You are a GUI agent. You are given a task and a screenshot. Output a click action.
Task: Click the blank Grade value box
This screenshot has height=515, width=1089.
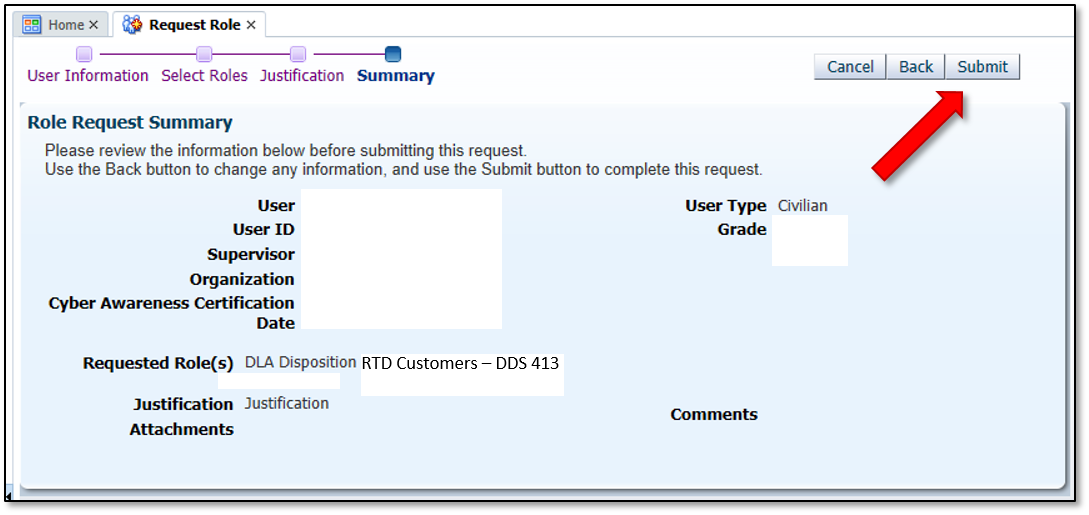[x=809, y=240]
